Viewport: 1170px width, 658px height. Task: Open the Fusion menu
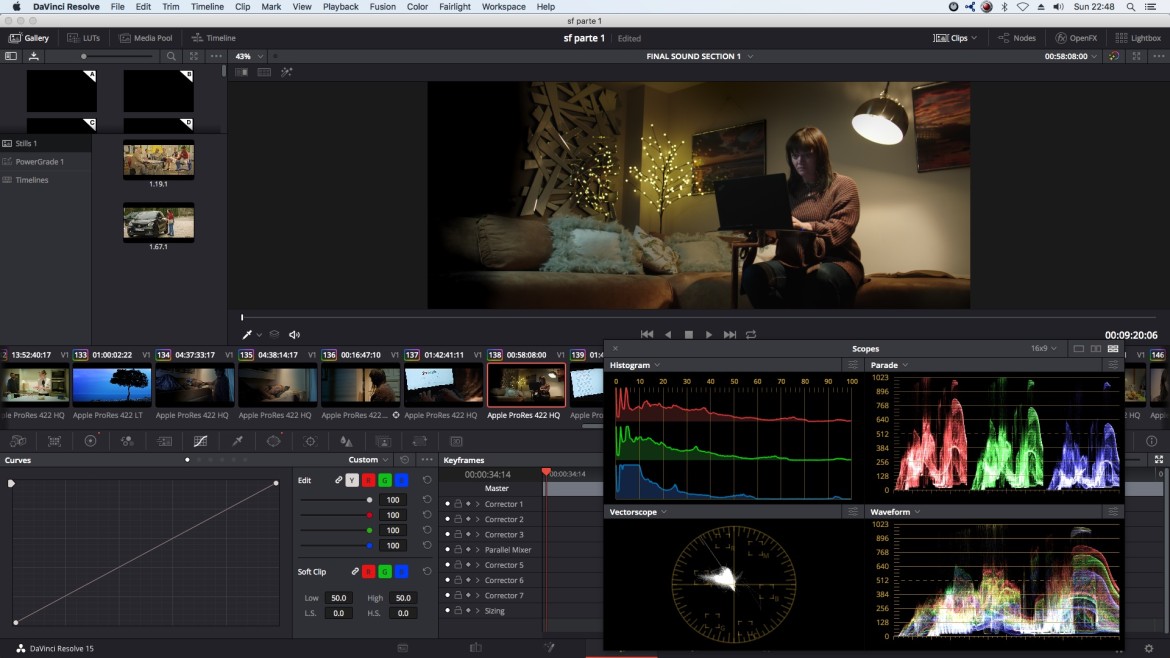pos(383,7)
